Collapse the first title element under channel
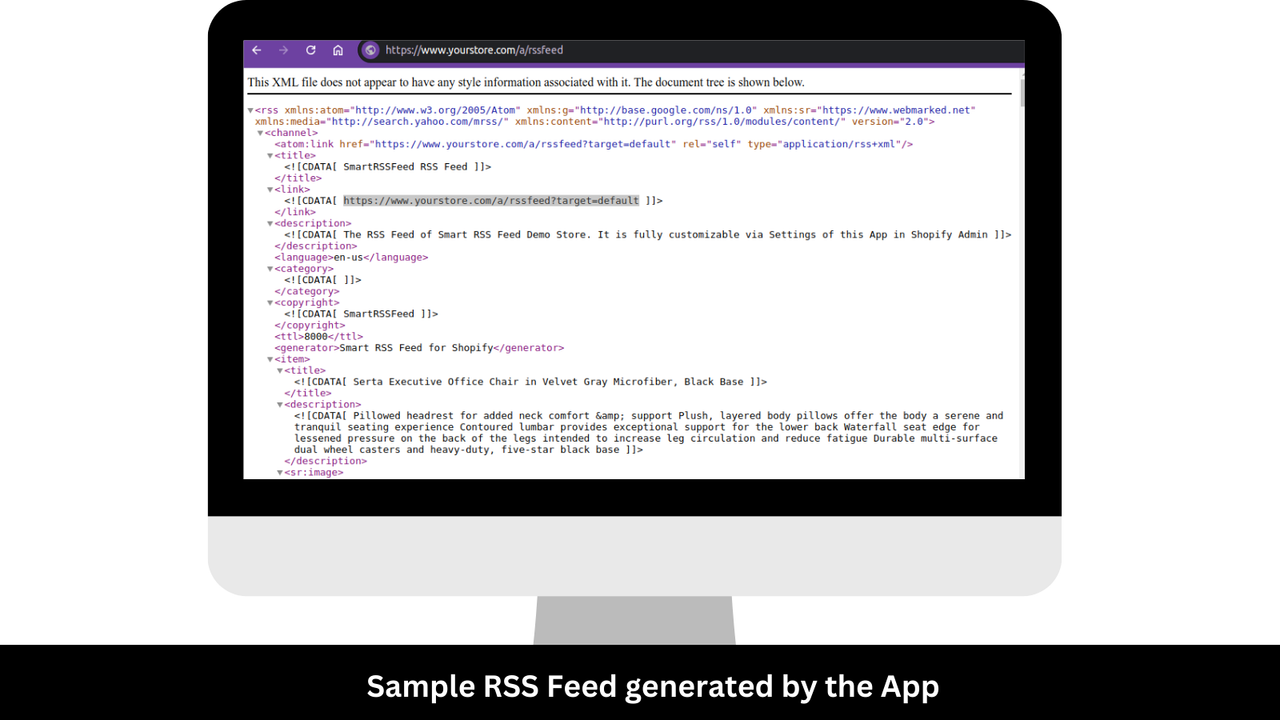Screen dimensions: 1280x720 pos(271,155)
